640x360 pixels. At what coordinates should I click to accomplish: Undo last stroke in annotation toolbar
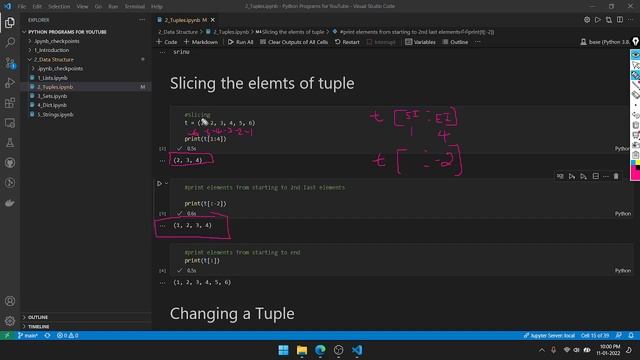tap(635, 115)
